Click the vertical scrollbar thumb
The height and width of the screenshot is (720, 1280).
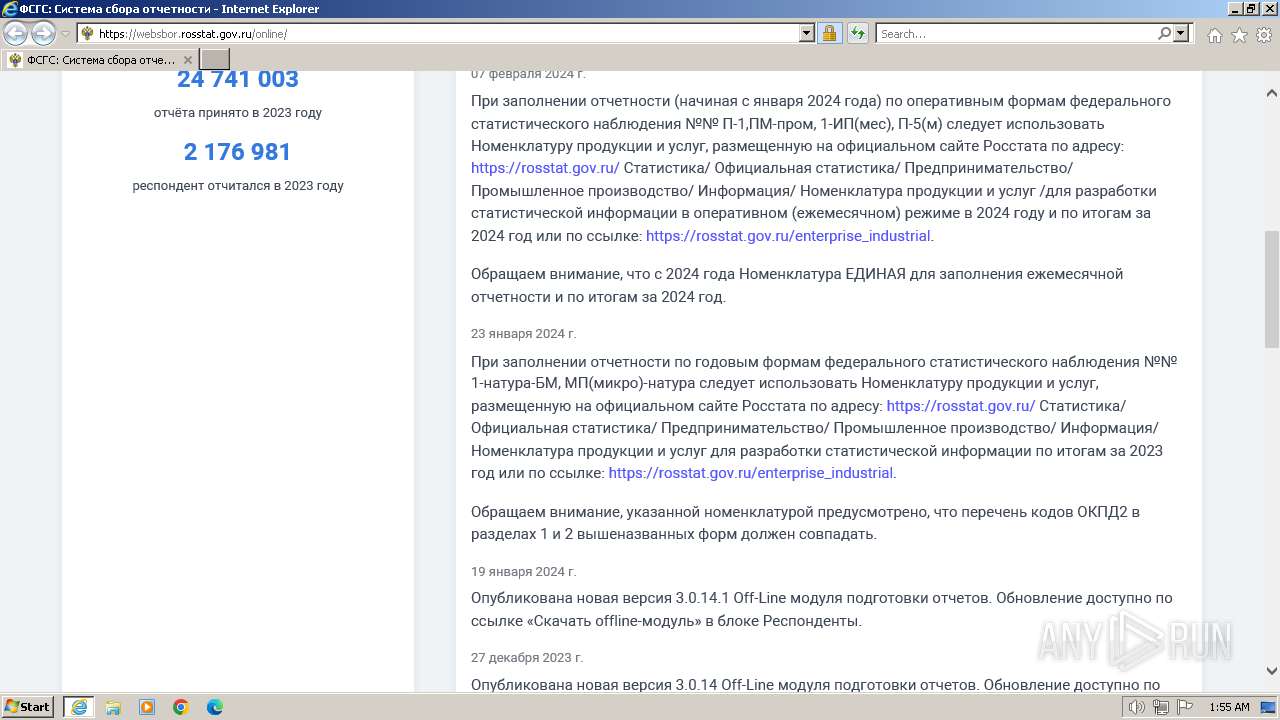[x=1272, y=289]
